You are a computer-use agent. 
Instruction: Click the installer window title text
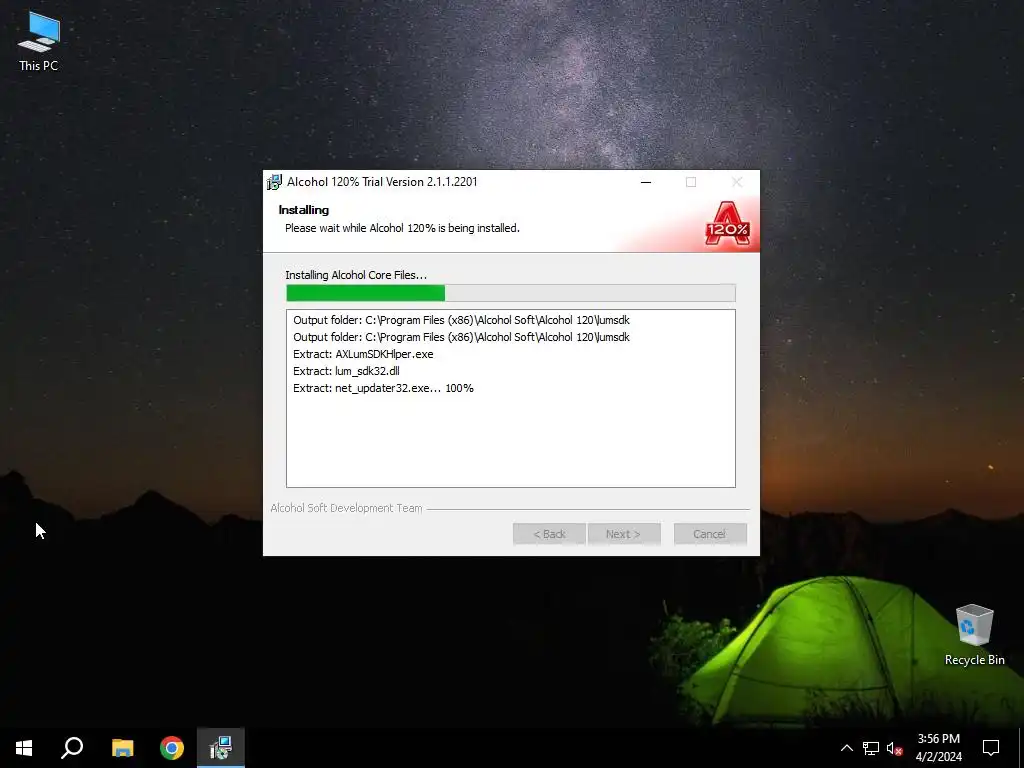382,182
